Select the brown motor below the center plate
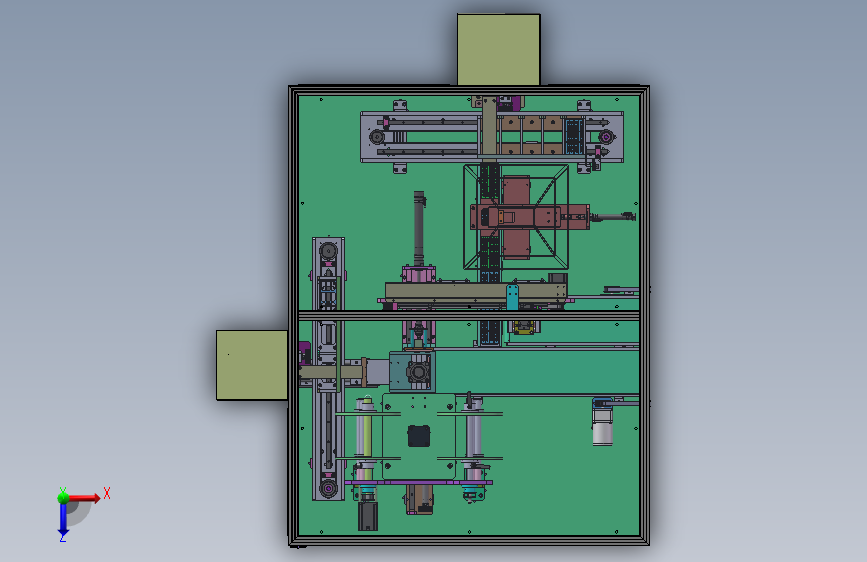 419,499
